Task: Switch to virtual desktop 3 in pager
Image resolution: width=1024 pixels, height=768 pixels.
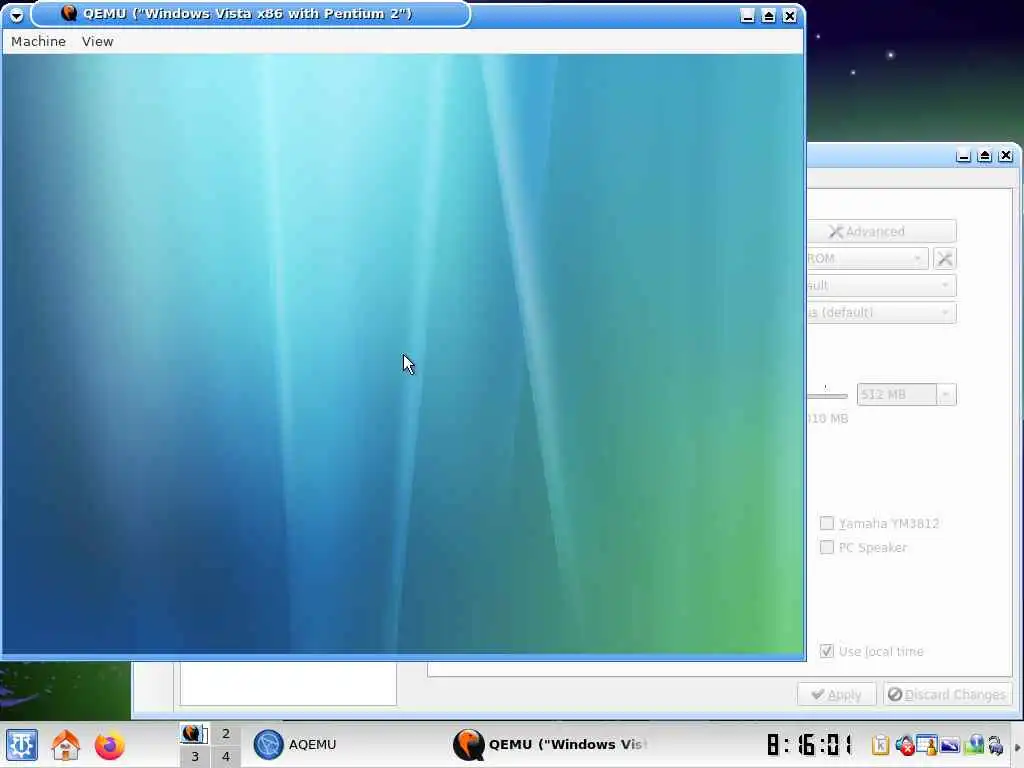Action: pyautogui.click(x=194, y=756)
